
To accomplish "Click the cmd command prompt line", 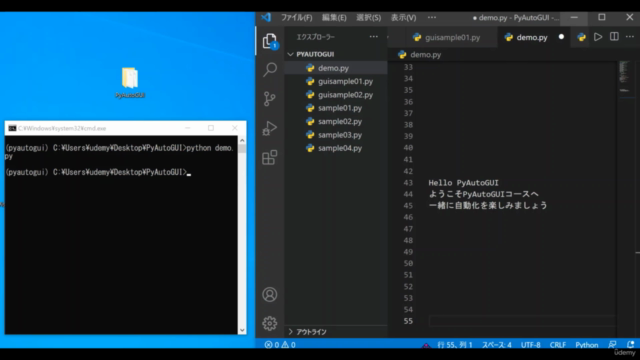I will click(x=98, y=172).
